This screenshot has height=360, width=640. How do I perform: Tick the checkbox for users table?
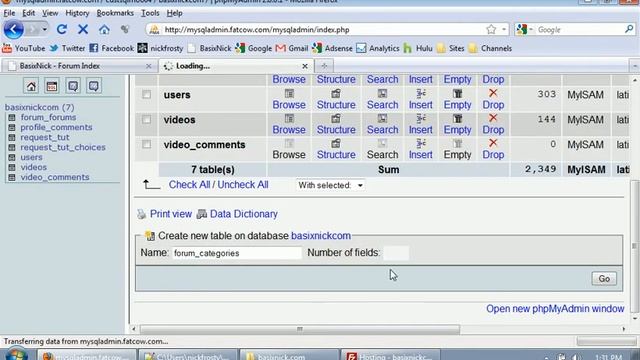pos(147,95)
